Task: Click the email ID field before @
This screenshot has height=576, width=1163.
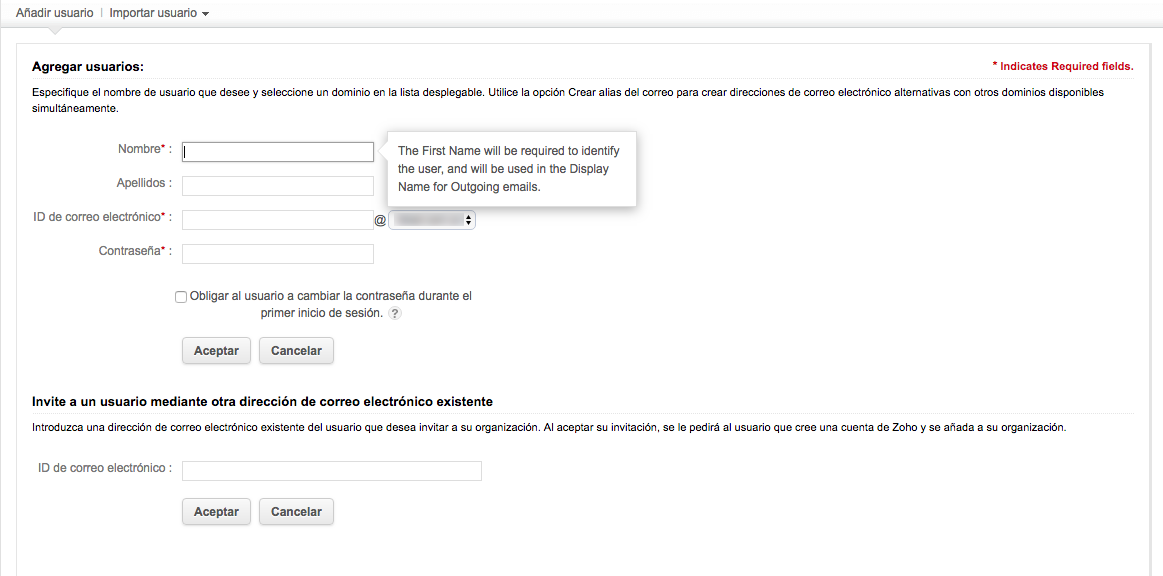Action: click(x=278, y=220)
